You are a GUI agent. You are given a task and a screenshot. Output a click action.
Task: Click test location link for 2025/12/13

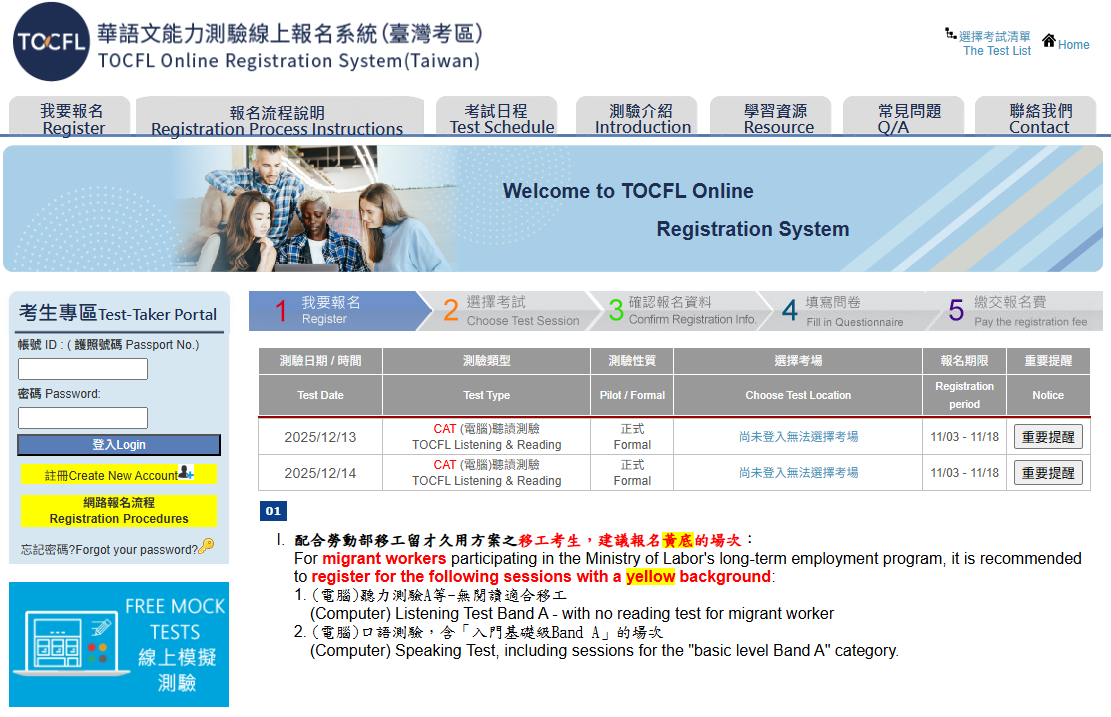pos(797,437)
